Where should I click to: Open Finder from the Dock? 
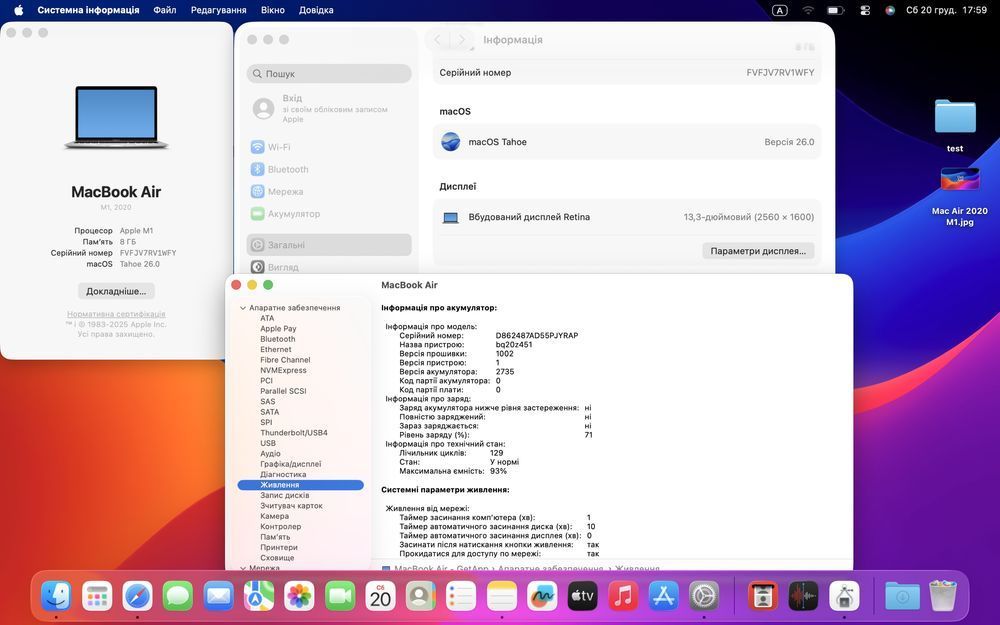pyautogui.click(x=56, y=597)
